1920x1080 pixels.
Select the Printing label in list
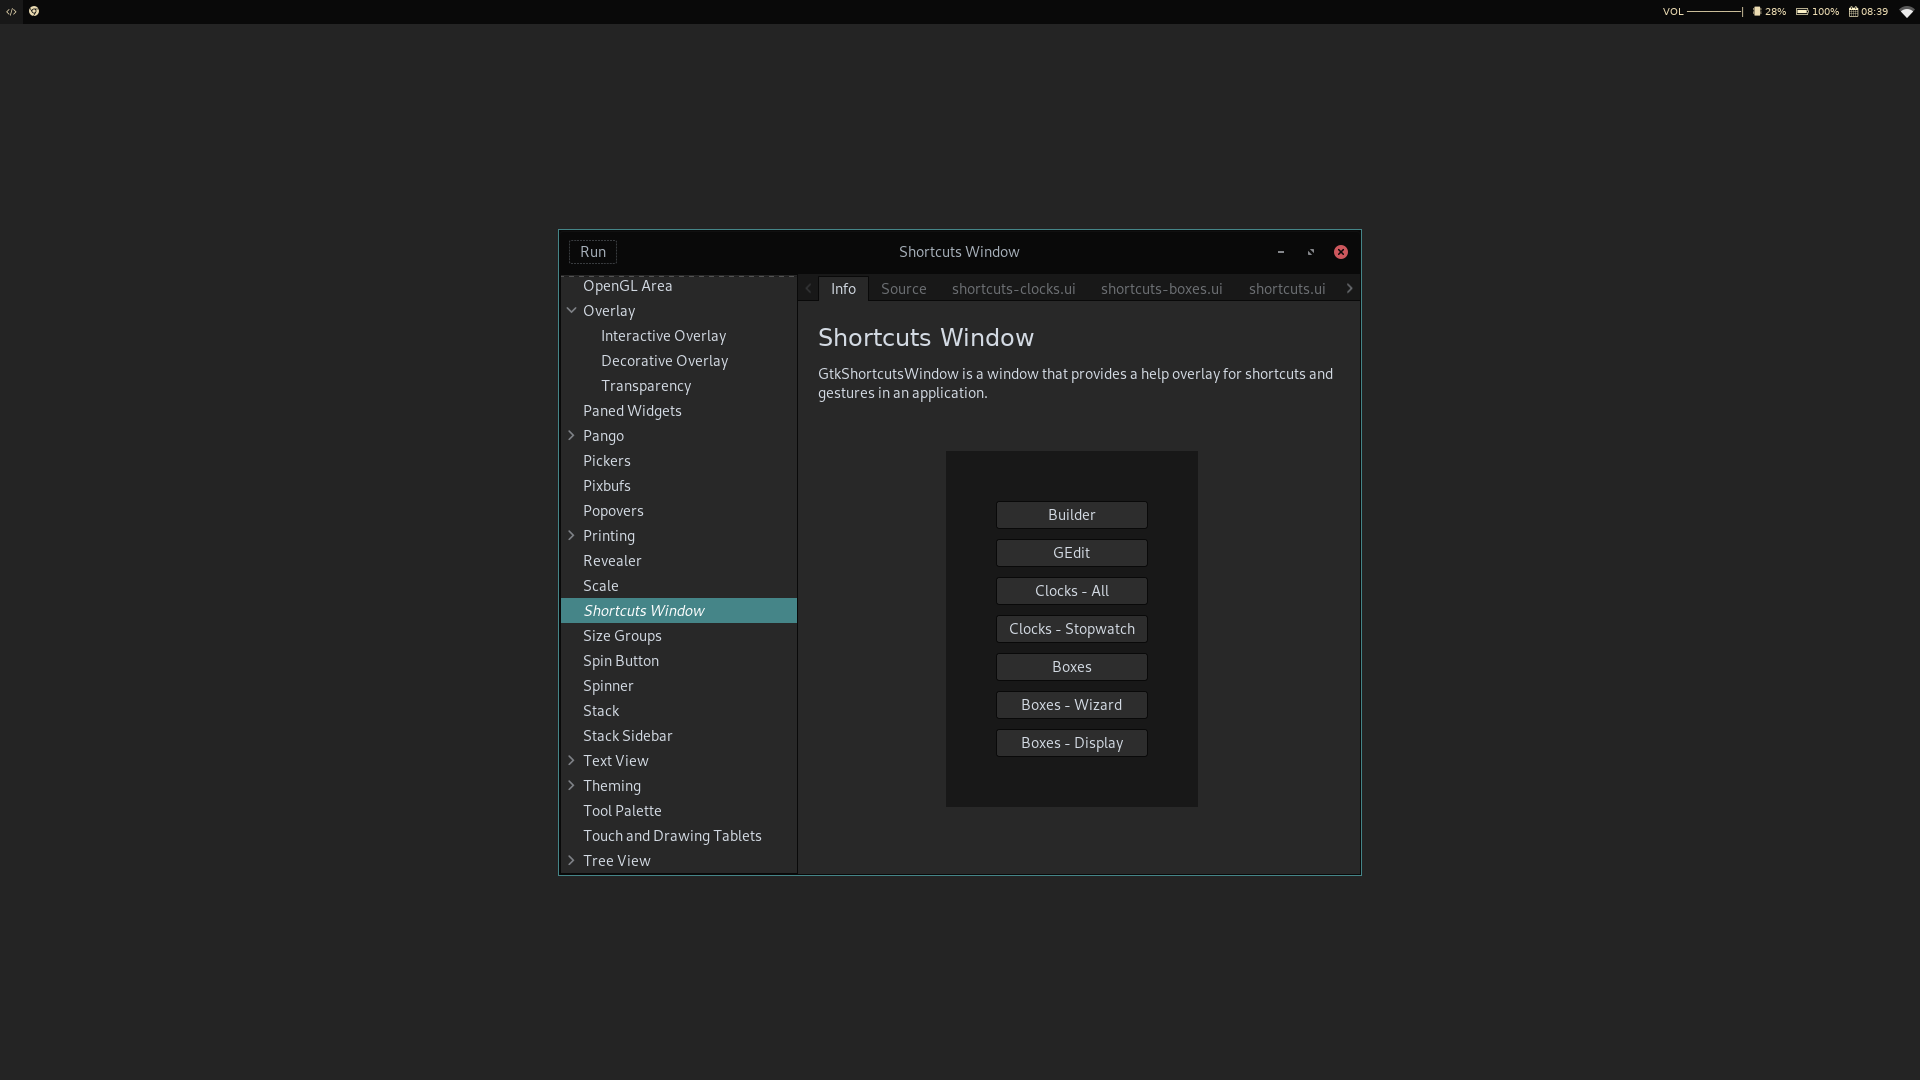click(609, 536)
